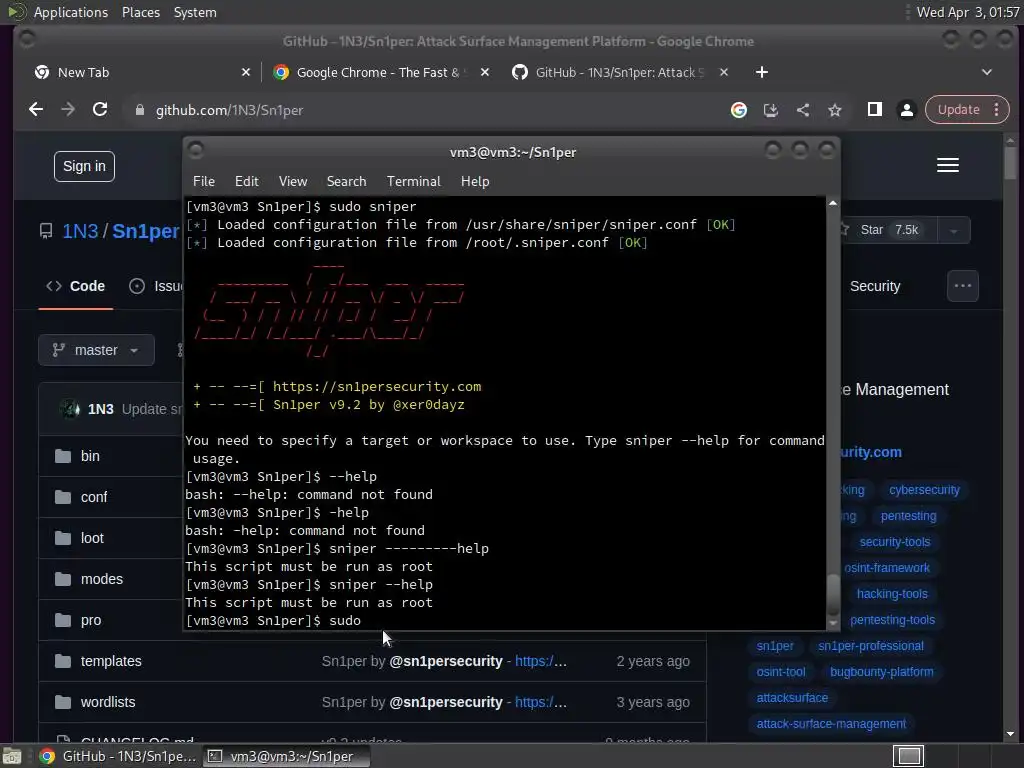
Task: Open GitHub's hamburger menu icon
Action: pos(948,165)
